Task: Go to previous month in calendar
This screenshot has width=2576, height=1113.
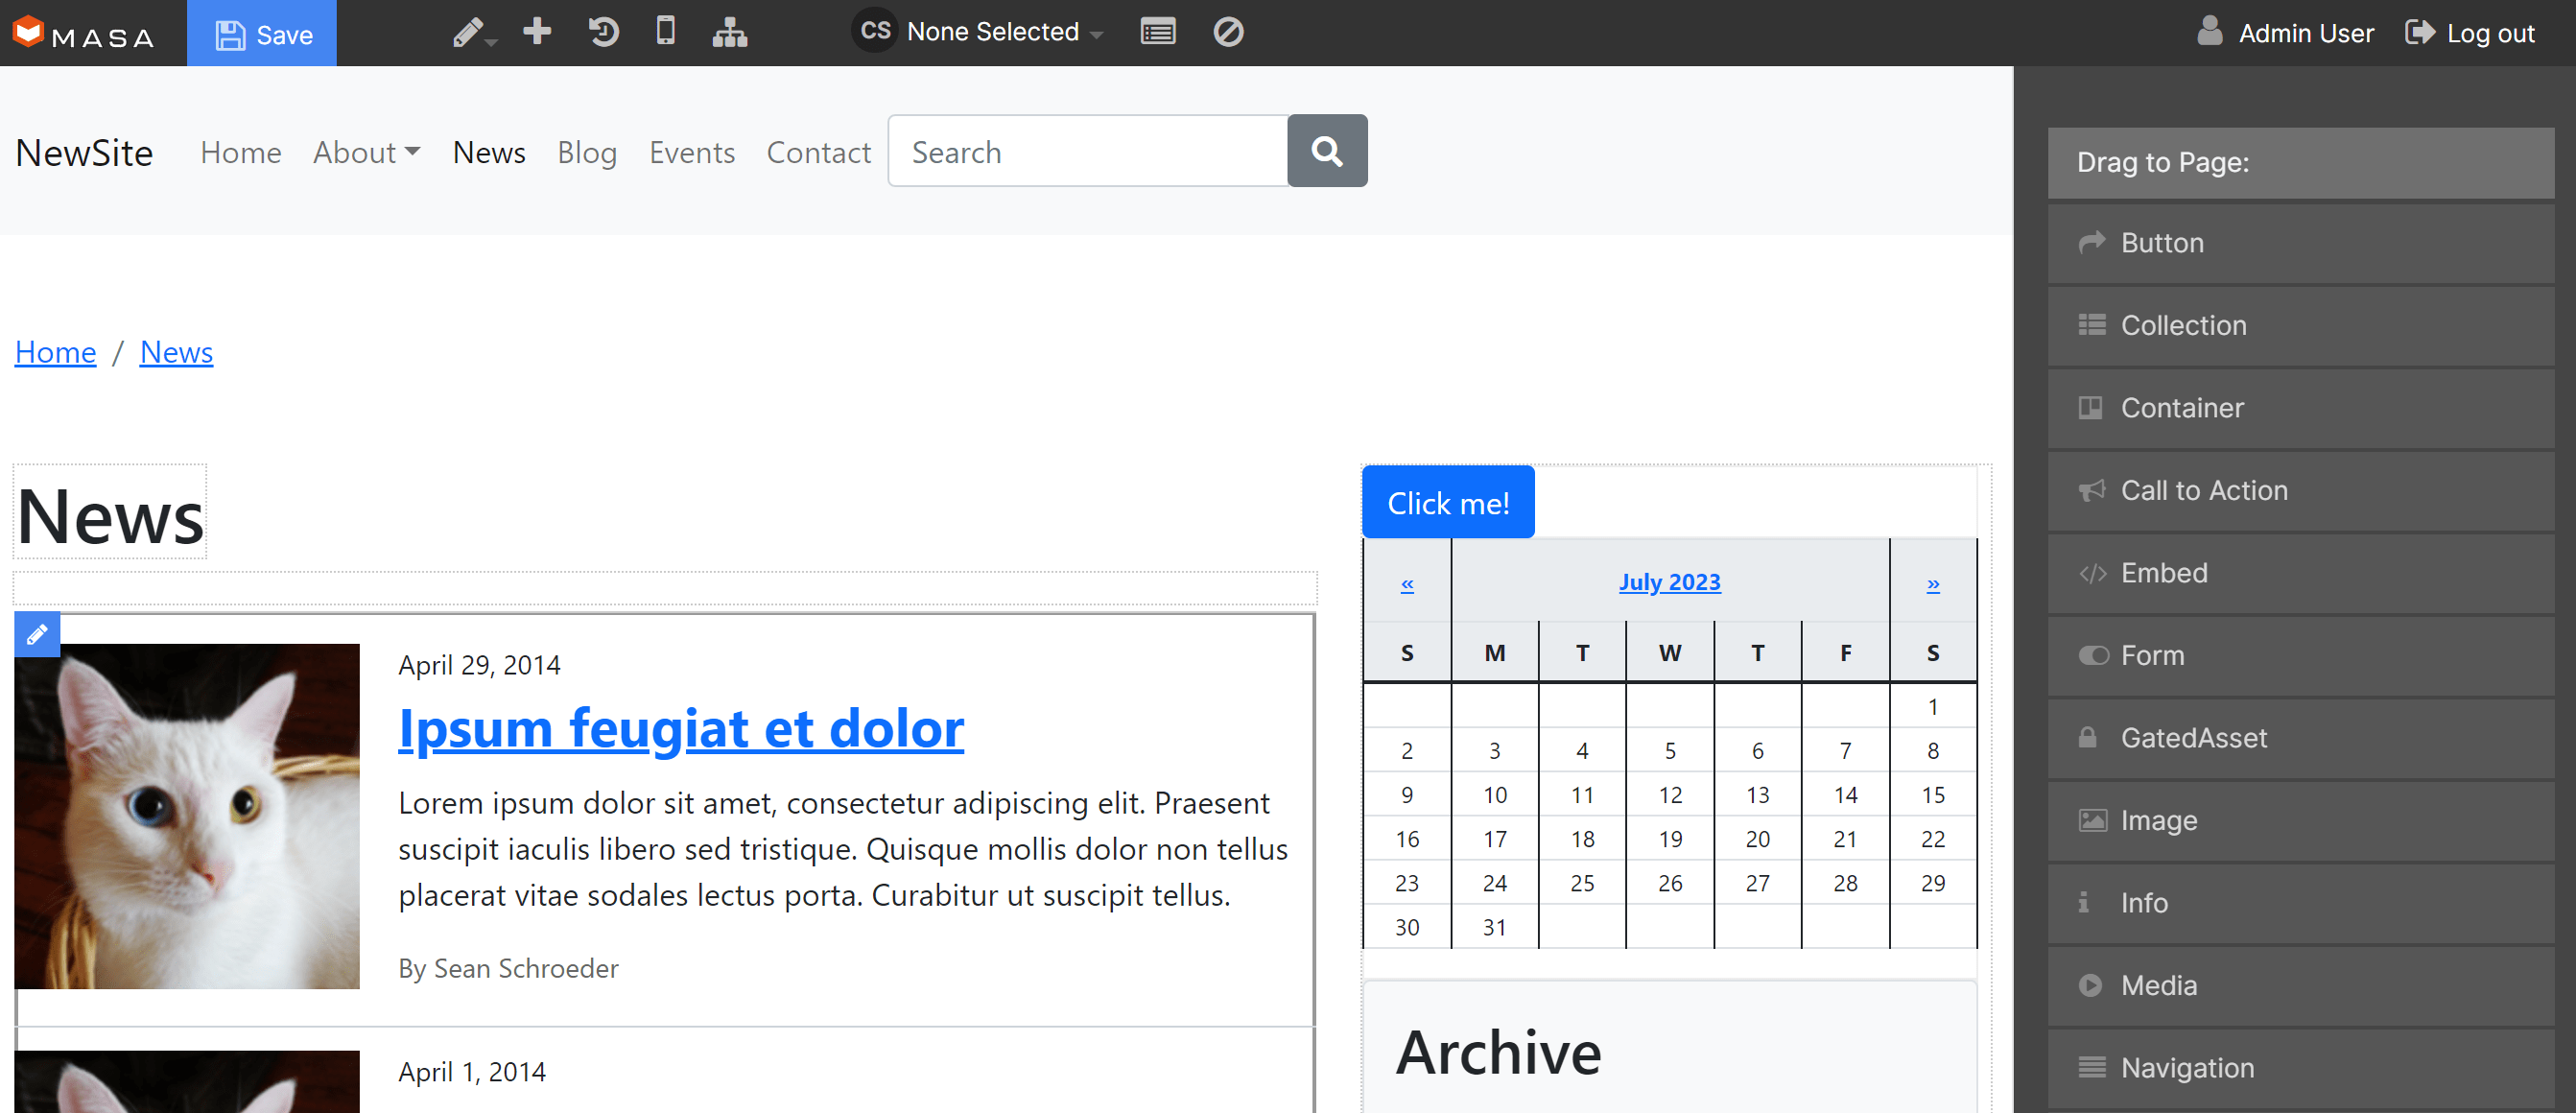Action: pyautogui.click(x=1406, y=584)
